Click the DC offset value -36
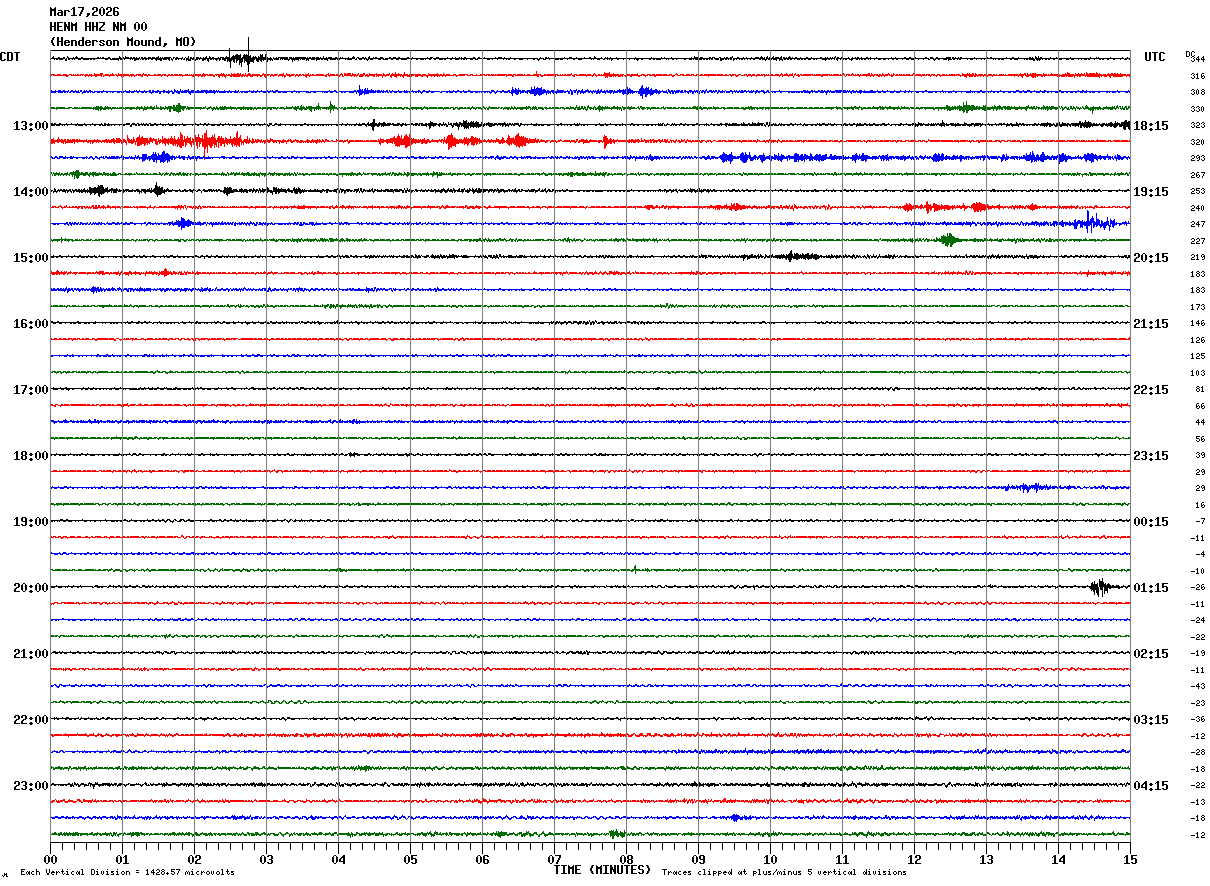This screenshot has width=1210, height=886. 1197,719
